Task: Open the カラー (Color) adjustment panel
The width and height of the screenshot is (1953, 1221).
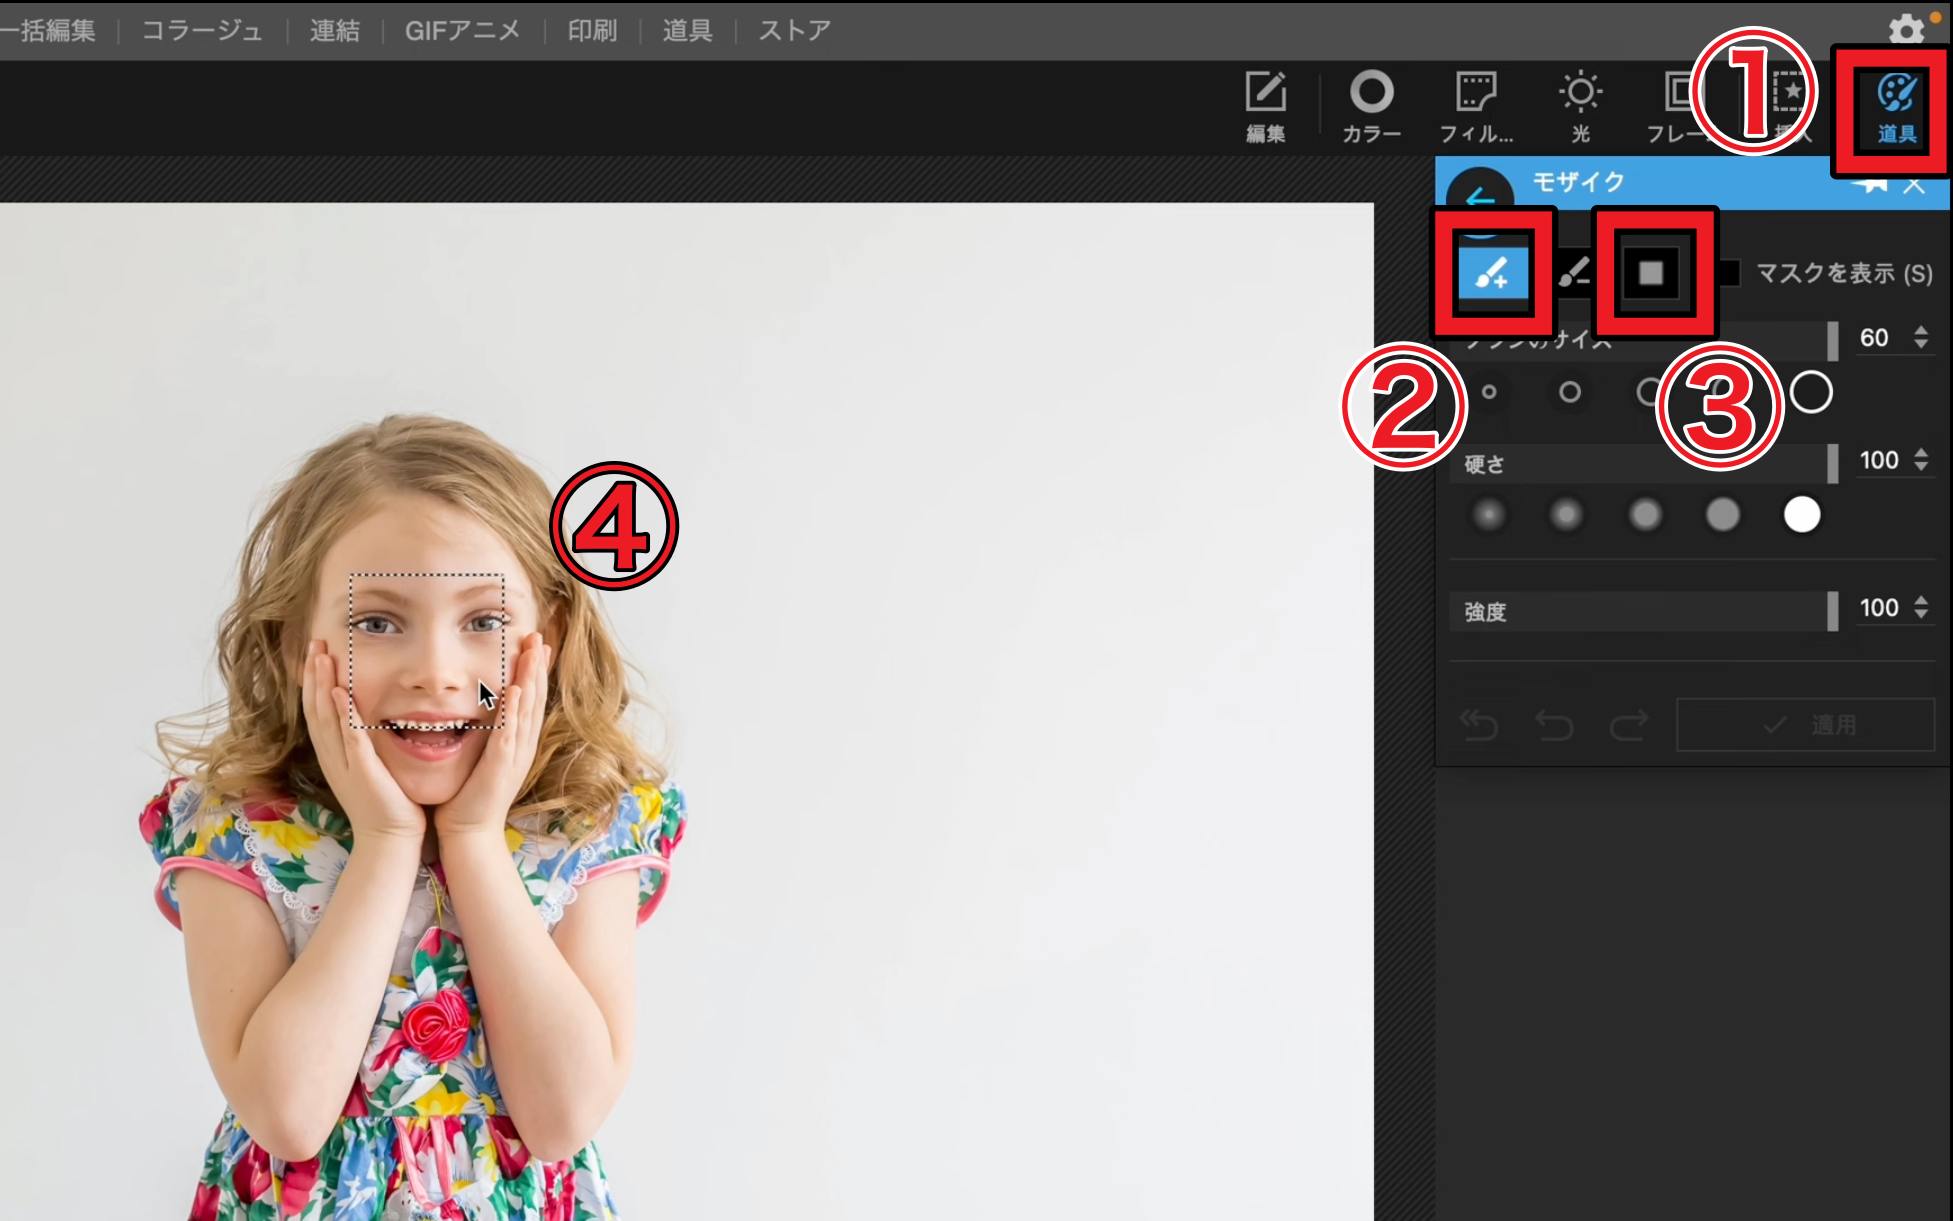Action: [x=1371, y=105]
